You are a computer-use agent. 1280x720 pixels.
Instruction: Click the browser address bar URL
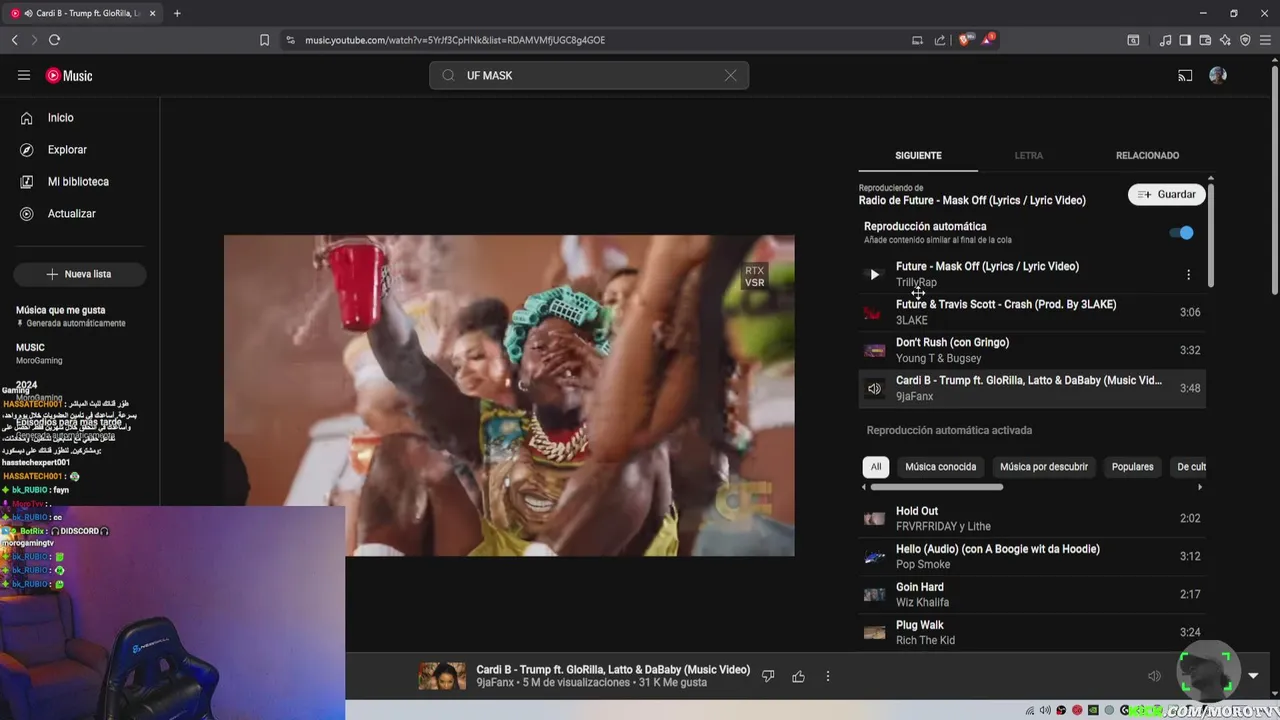coord(455,40)
